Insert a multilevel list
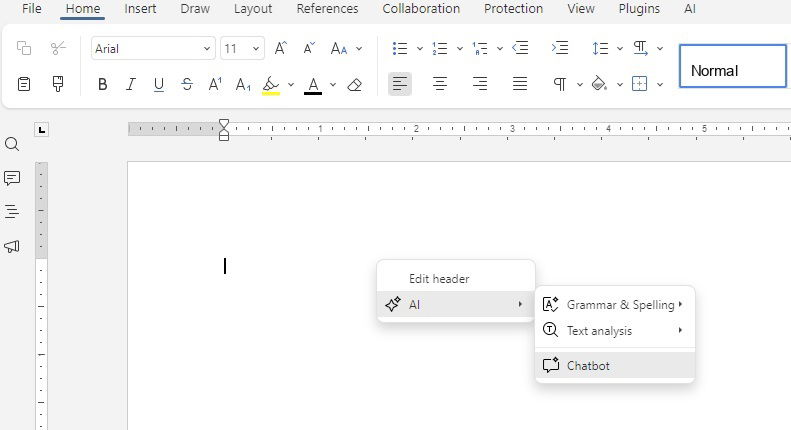 point(480,48)
